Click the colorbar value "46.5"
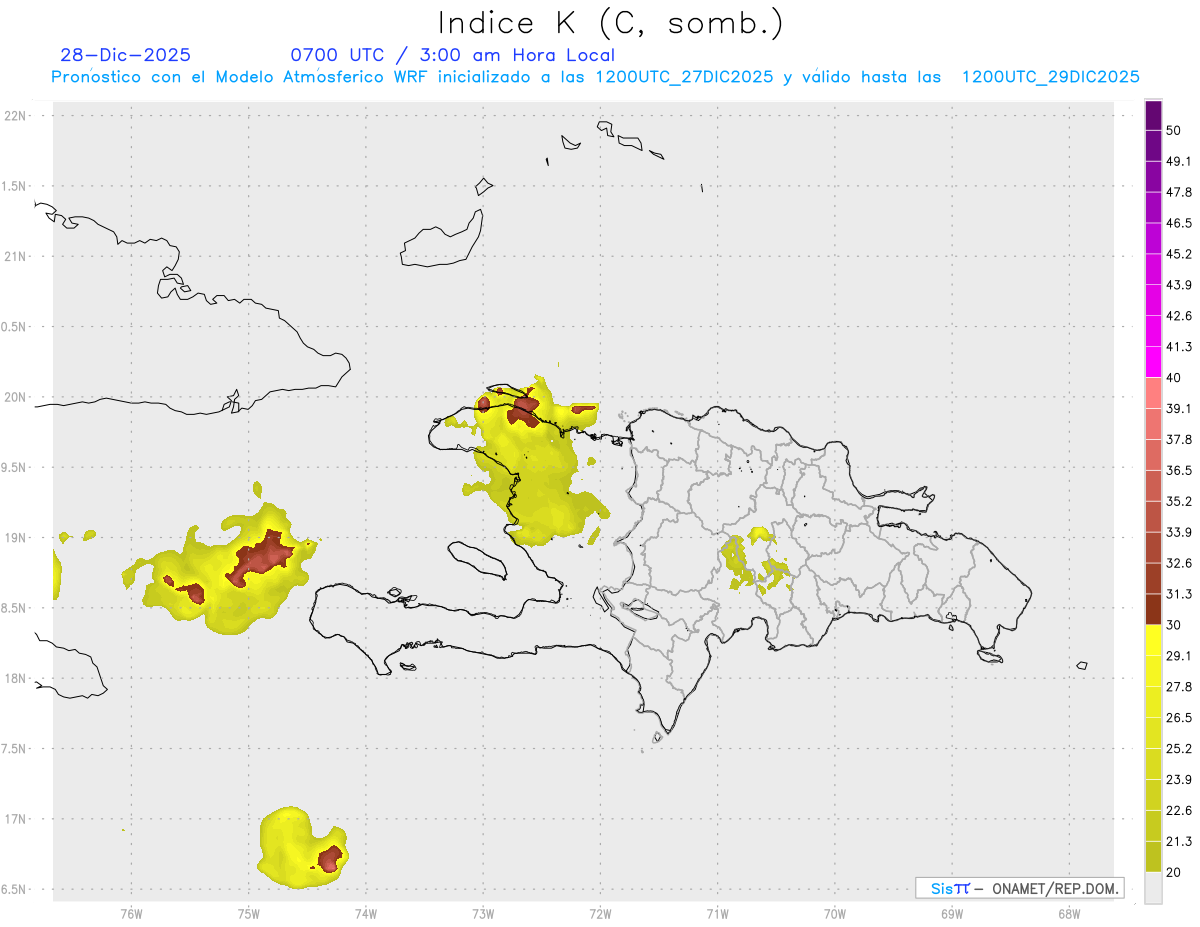The height and width of the screenshot is (927, 1200). (x=1179, y=223)
